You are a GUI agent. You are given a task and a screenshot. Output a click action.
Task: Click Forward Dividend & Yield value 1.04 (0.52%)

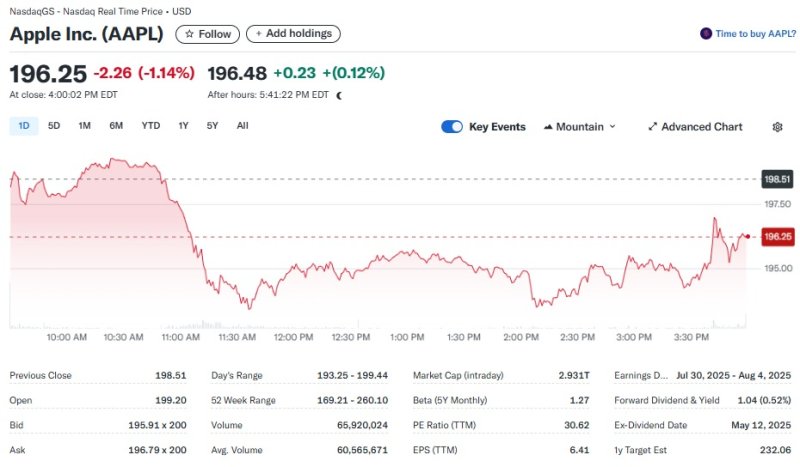point(764,400)
